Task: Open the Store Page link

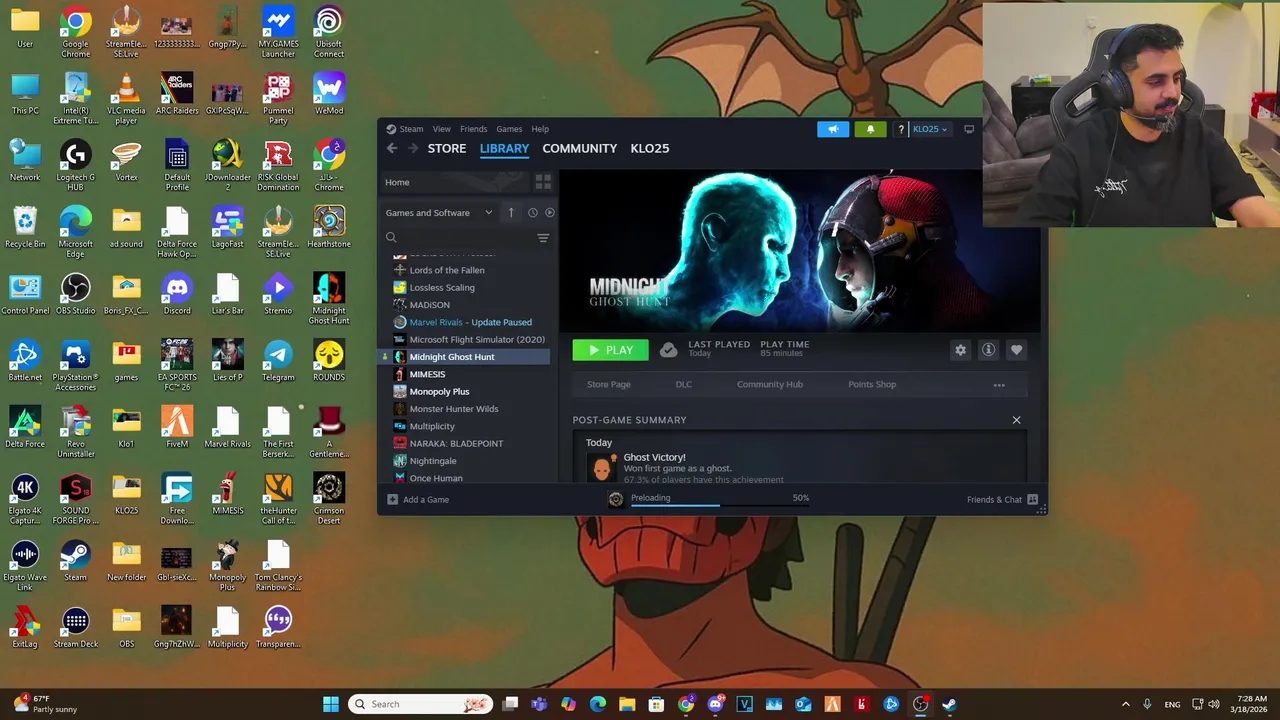Action: pyautogui.click(x=608, y=384)
